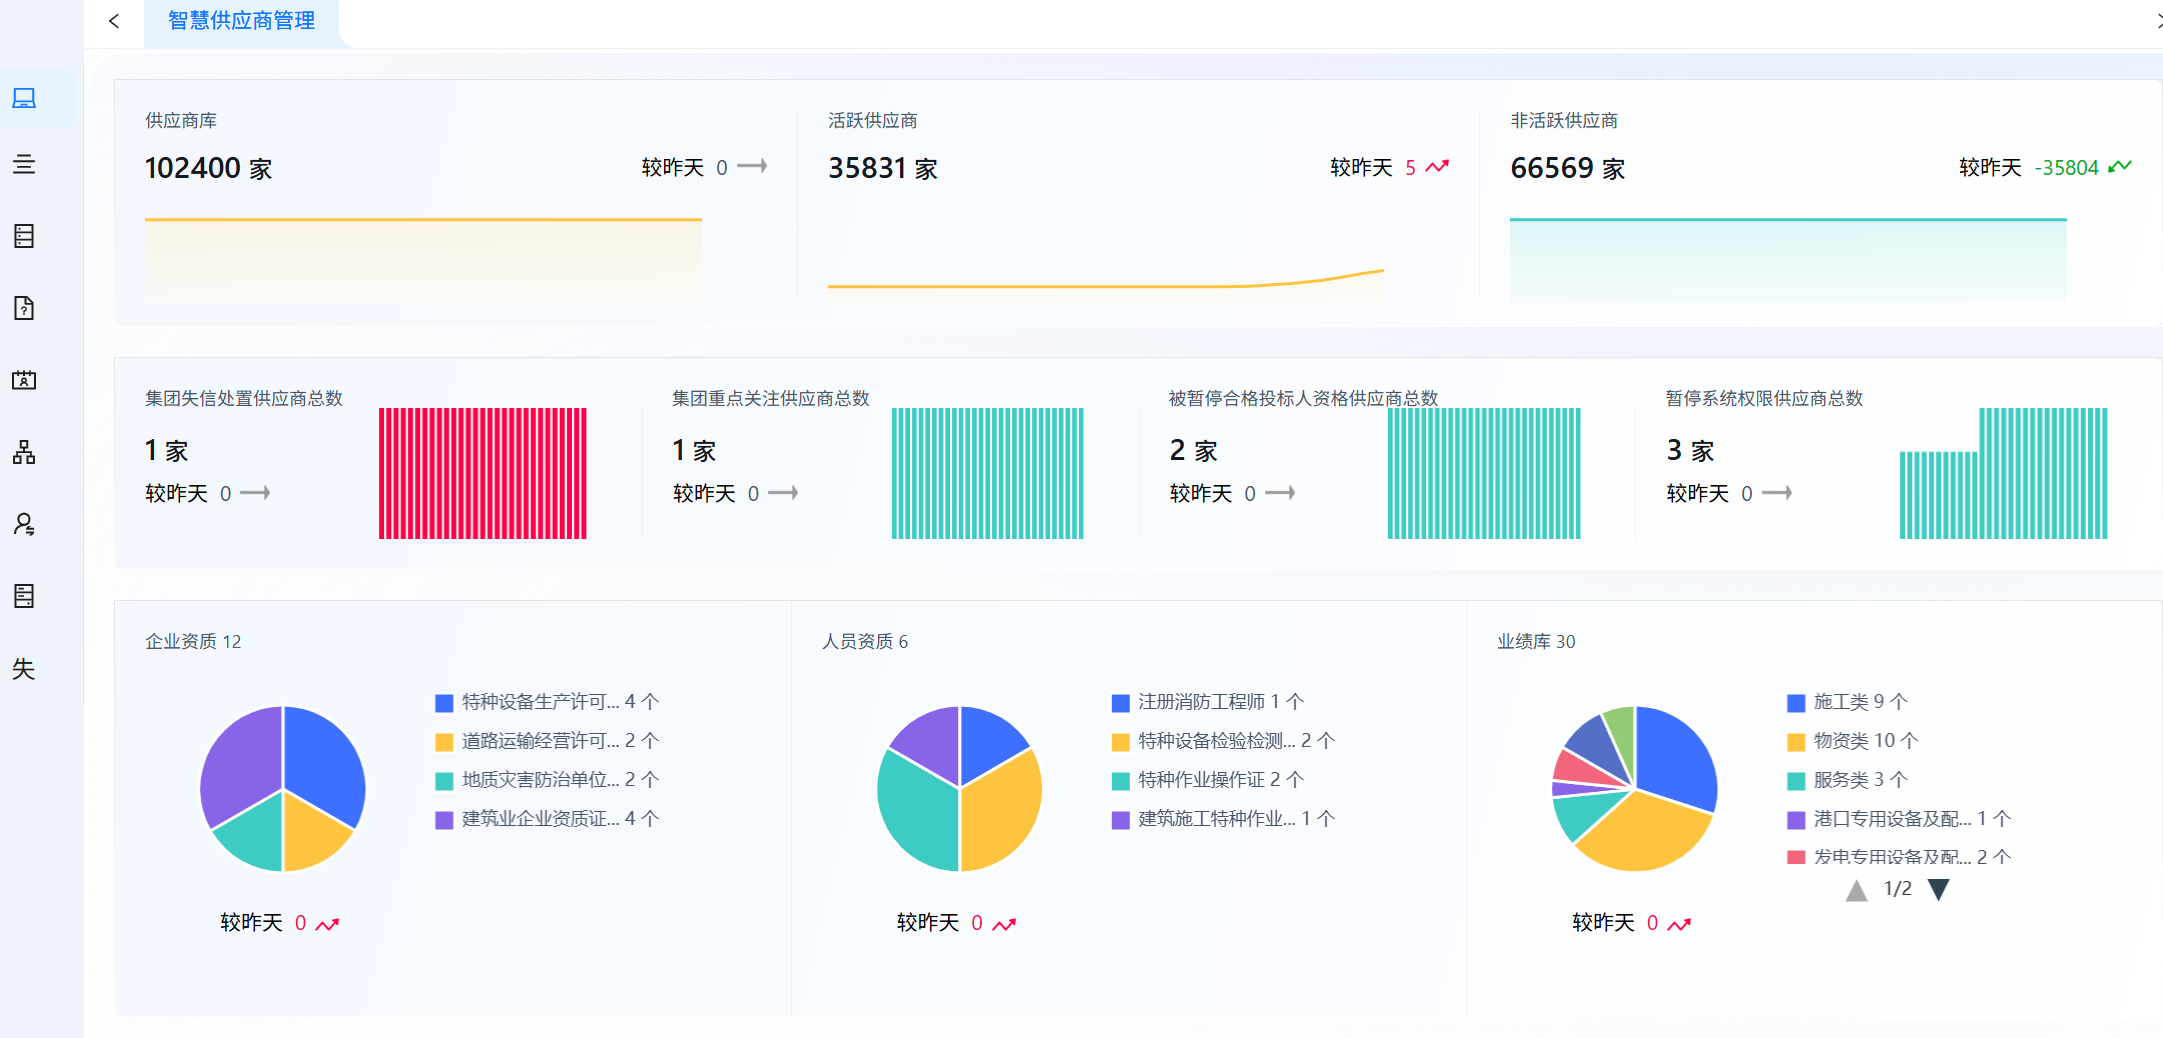Click the yellow slice of 人员资质 pie
This screenshot has width=2163, height=1038.
1000,812
